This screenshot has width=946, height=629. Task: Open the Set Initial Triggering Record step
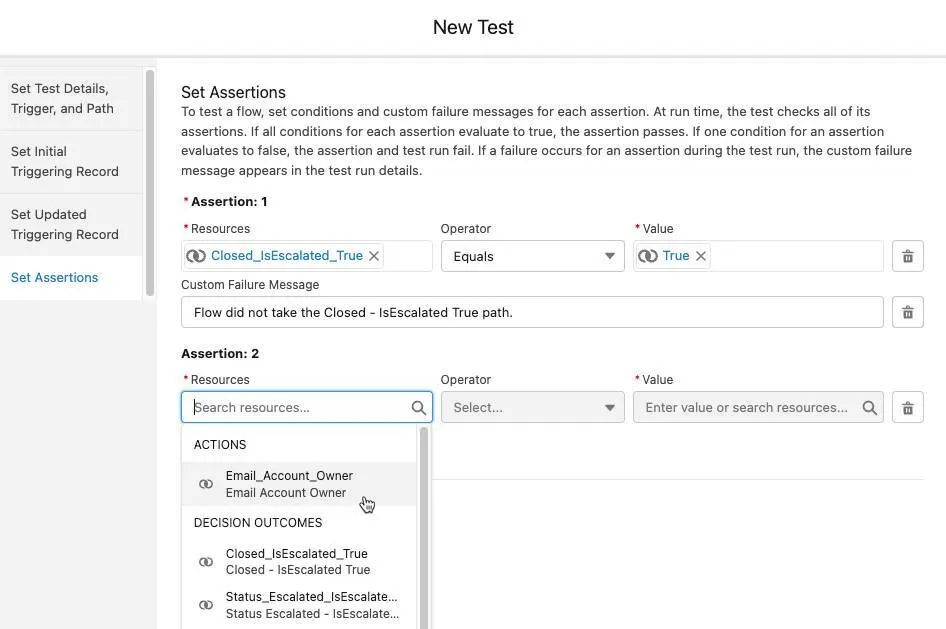[x=64, y=160]
